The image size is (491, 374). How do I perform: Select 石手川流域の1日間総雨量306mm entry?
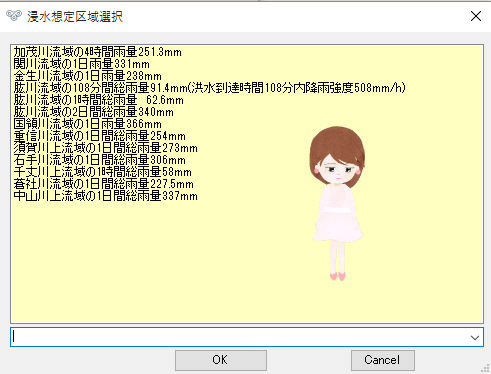pos(99,160)
